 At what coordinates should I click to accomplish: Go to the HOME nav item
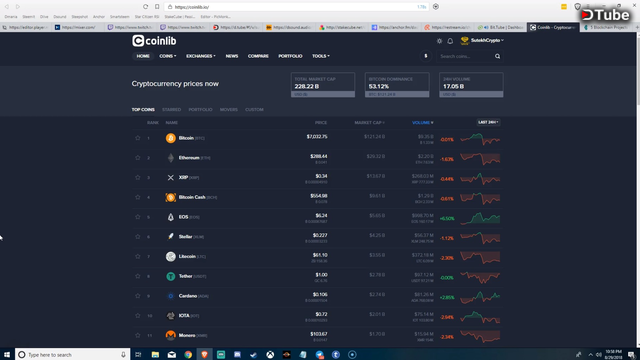pos(143,56)
